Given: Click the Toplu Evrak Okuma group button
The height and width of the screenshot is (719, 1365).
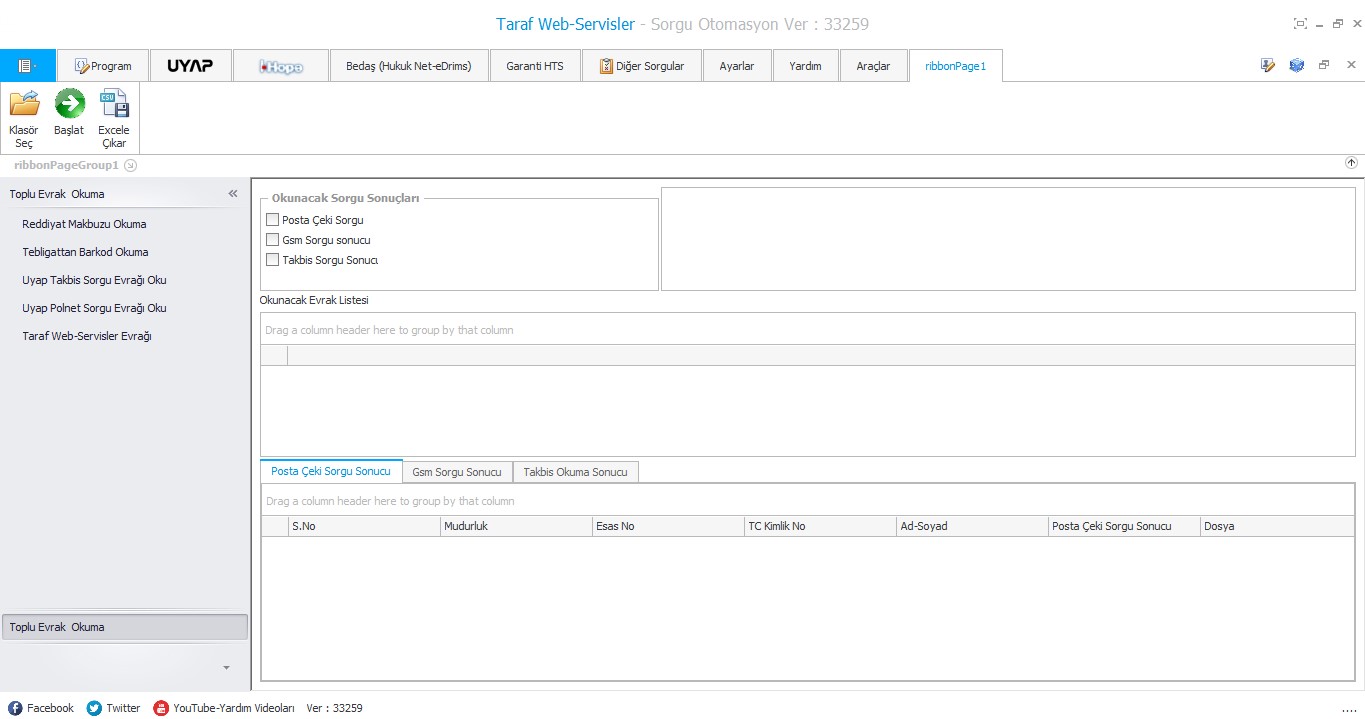Looking at the screenshot, I should (125, 627).
